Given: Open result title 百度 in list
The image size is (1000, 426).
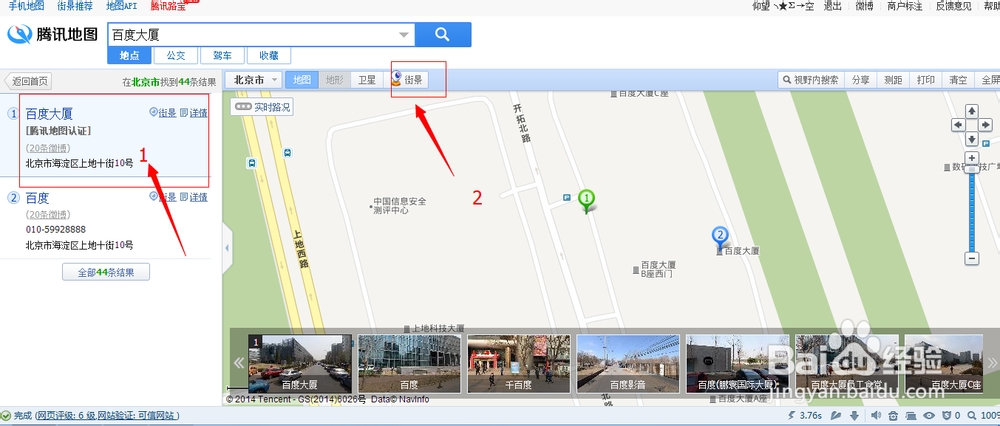Looking at the screenshot, I should coord(37,198).
